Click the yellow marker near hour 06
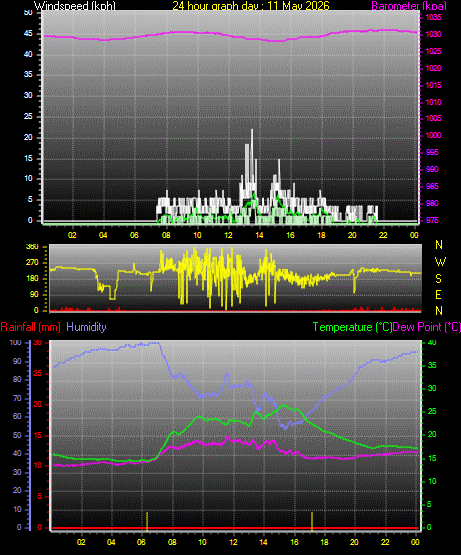Image resolution: width=461 pixels, height=555 pixels. coord(147,521)
